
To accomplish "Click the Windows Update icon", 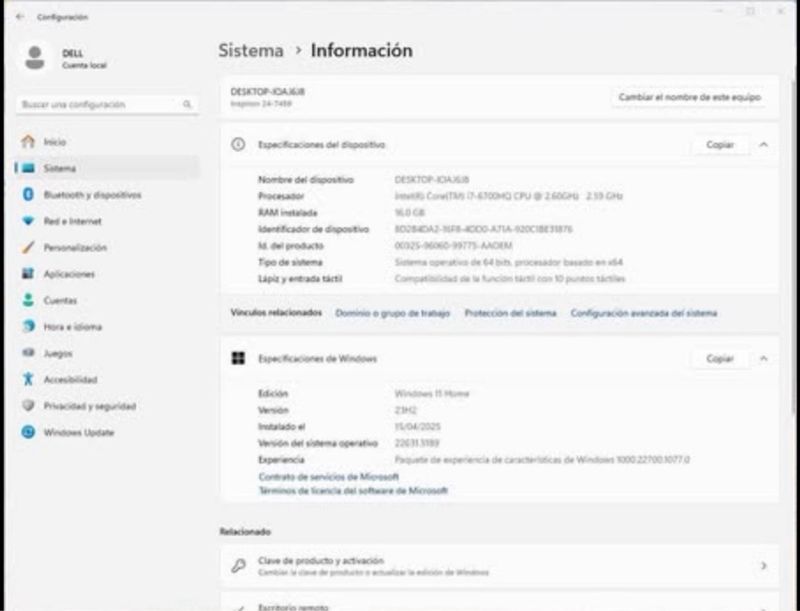I will point(29,432).
